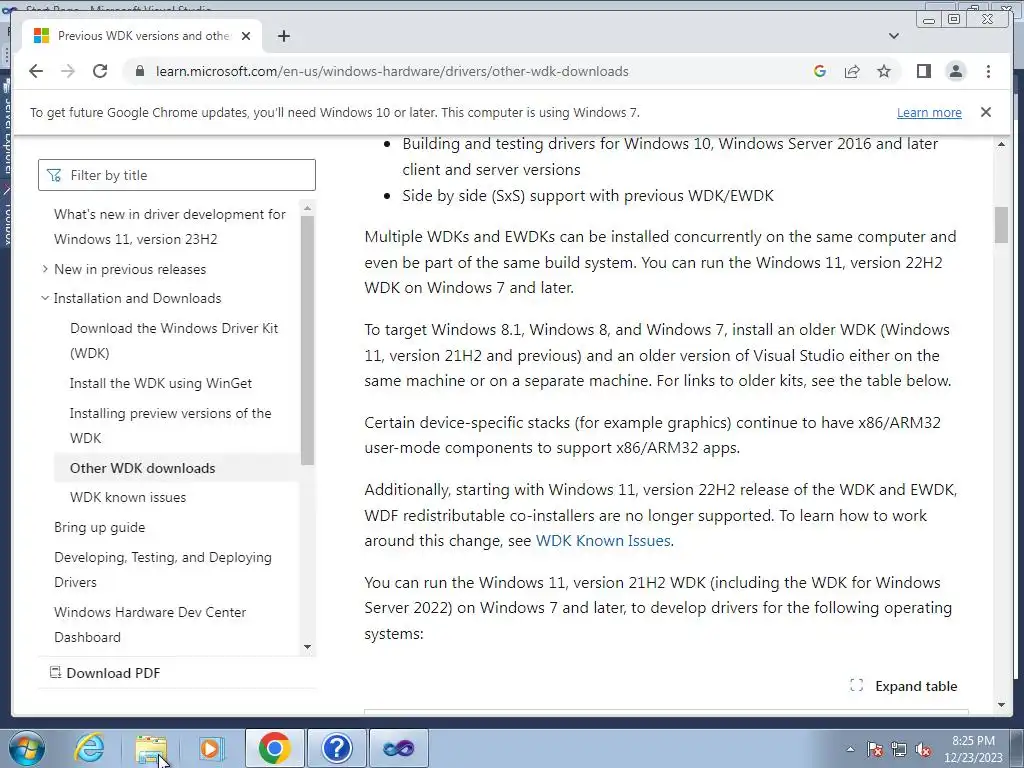The height and width of the screenshot is (768, 1024).
Task: Click the Action Center flag tray icon
Action: tap(874, 749)
